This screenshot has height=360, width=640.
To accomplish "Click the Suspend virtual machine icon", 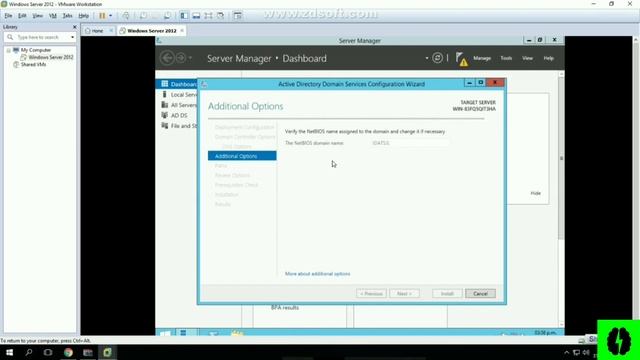I will [x=102, y=16].
